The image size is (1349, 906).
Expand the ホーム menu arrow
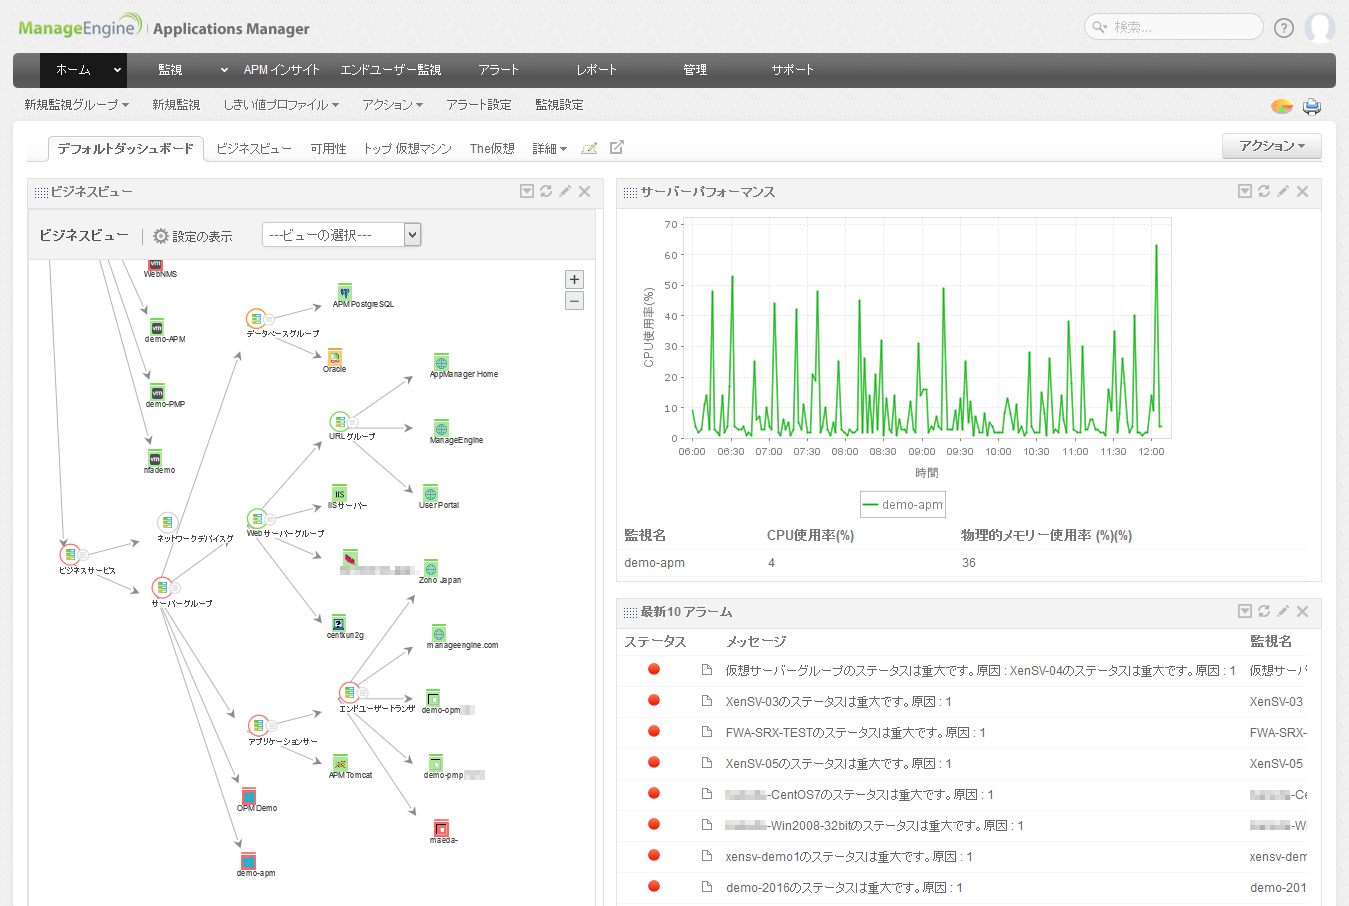tap(117, 70)
